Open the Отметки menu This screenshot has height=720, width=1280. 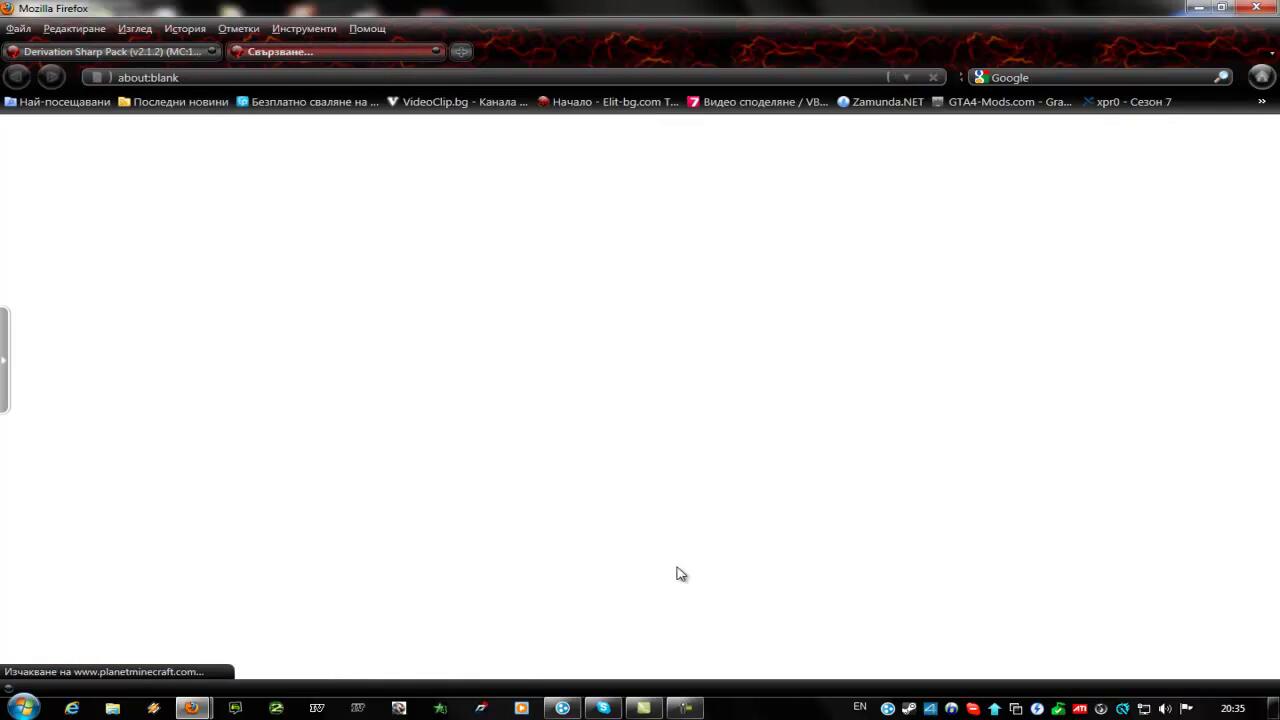click(x=238, y=29)
